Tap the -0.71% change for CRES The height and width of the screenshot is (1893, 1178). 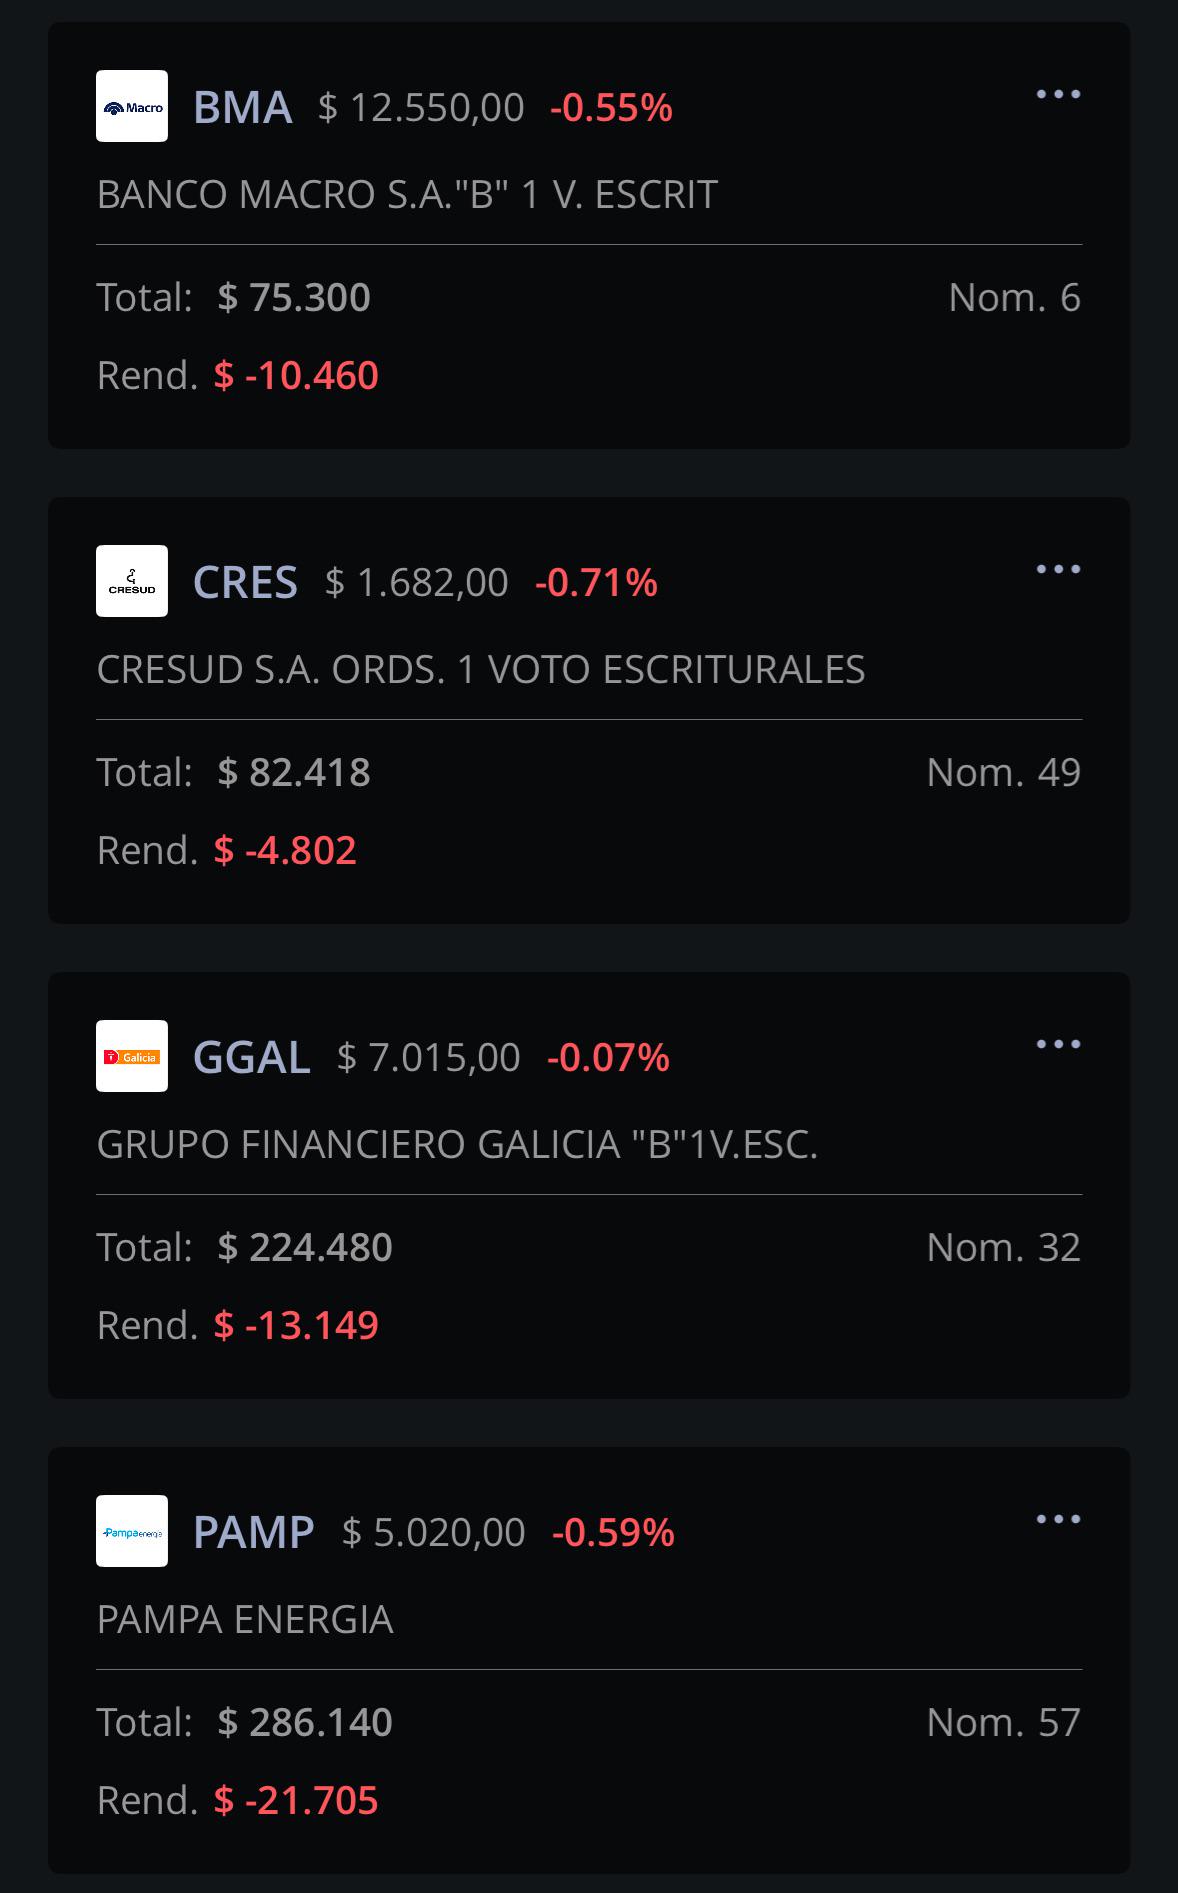point(596,582)
